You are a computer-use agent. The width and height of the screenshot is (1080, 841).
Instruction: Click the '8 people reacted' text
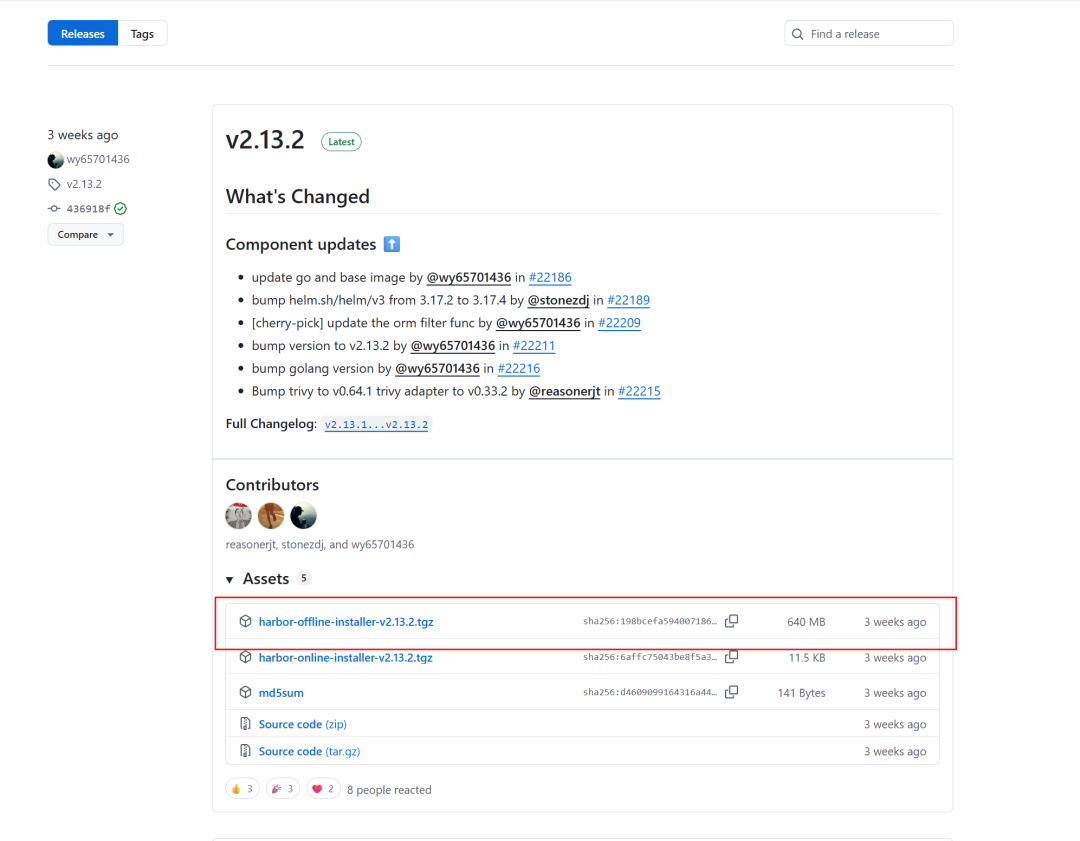(389, 790)
